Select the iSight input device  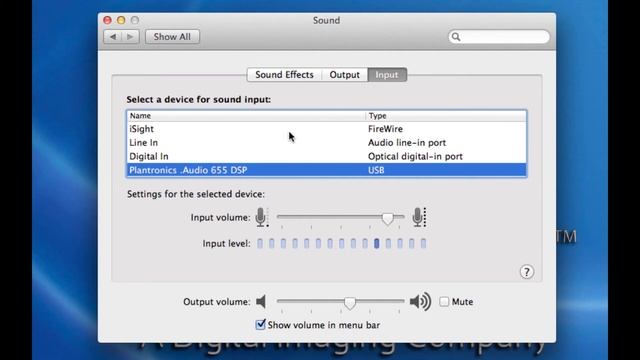click(327, 129)
